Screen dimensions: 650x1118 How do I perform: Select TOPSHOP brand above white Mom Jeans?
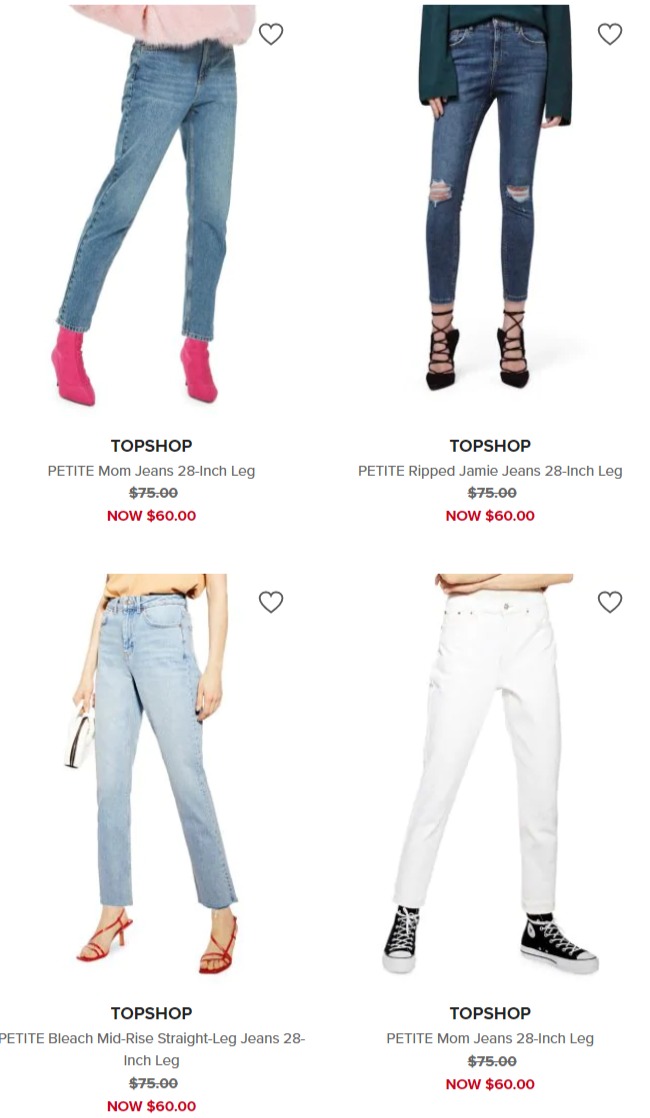490,1013
